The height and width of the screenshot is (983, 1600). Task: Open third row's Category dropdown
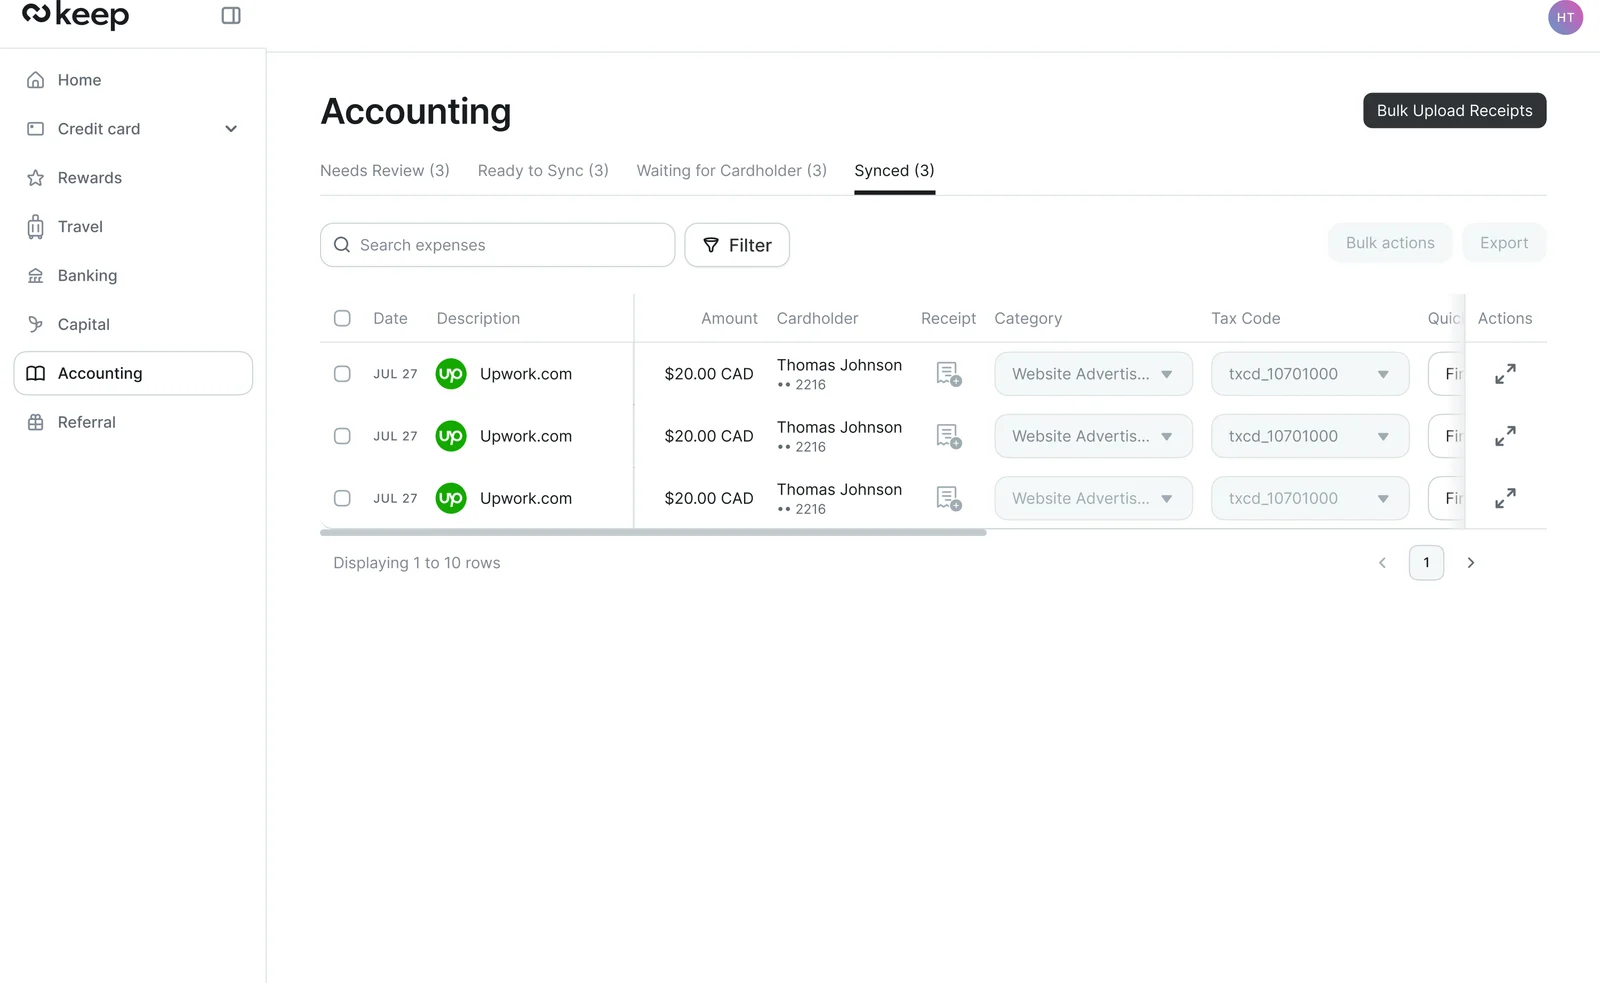point(1093,498)
